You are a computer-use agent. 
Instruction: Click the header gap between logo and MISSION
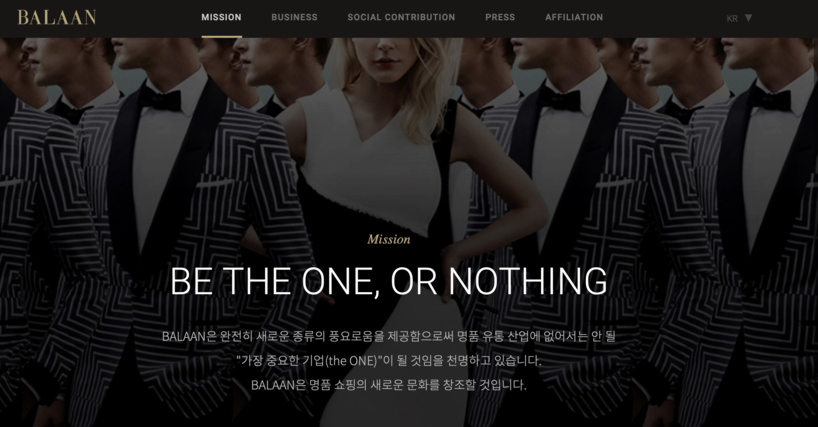pos(149,18)
